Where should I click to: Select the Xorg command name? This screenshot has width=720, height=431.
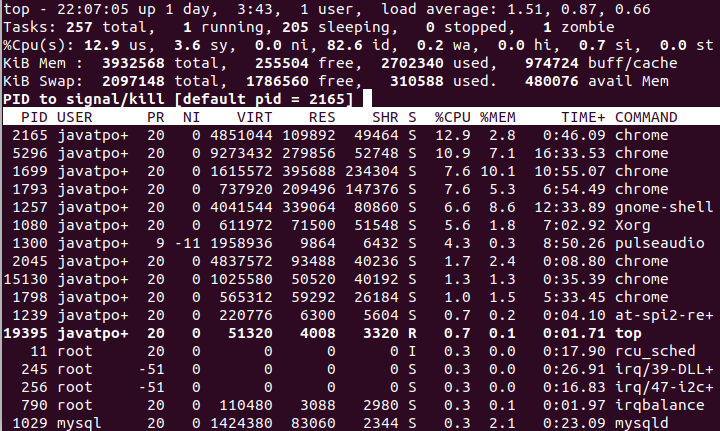[x=632, y=225]
